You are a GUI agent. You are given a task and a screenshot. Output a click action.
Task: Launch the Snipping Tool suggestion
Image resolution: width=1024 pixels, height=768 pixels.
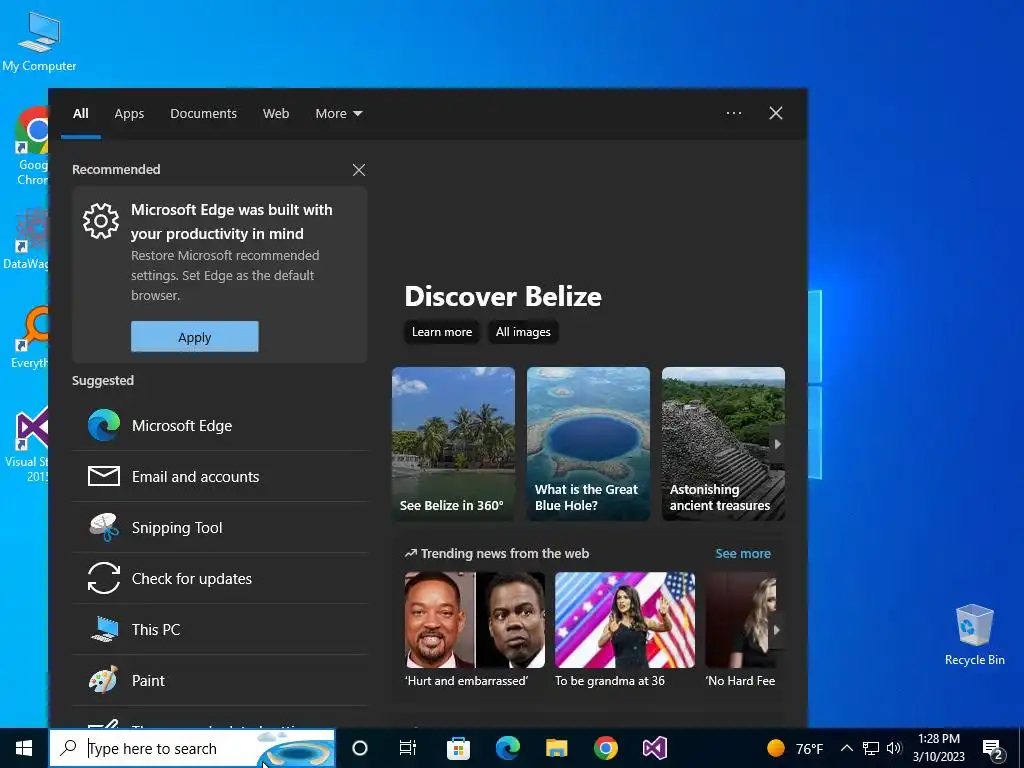[219, 527]
